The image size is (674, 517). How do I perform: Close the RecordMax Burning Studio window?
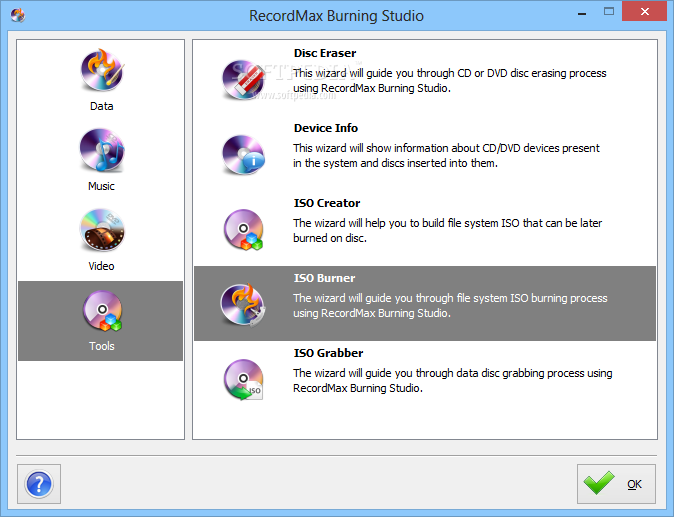(x=644, y=12)
